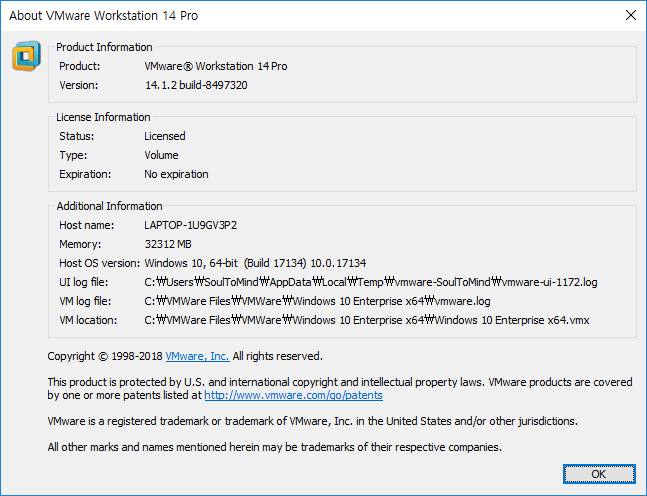Click the VM location: label
The image size is (647, 496).
click(x=88, y=320)
